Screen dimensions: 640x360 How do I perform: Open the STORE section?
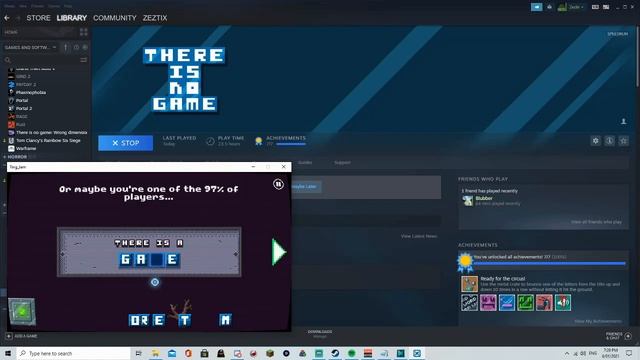point(38,18)
